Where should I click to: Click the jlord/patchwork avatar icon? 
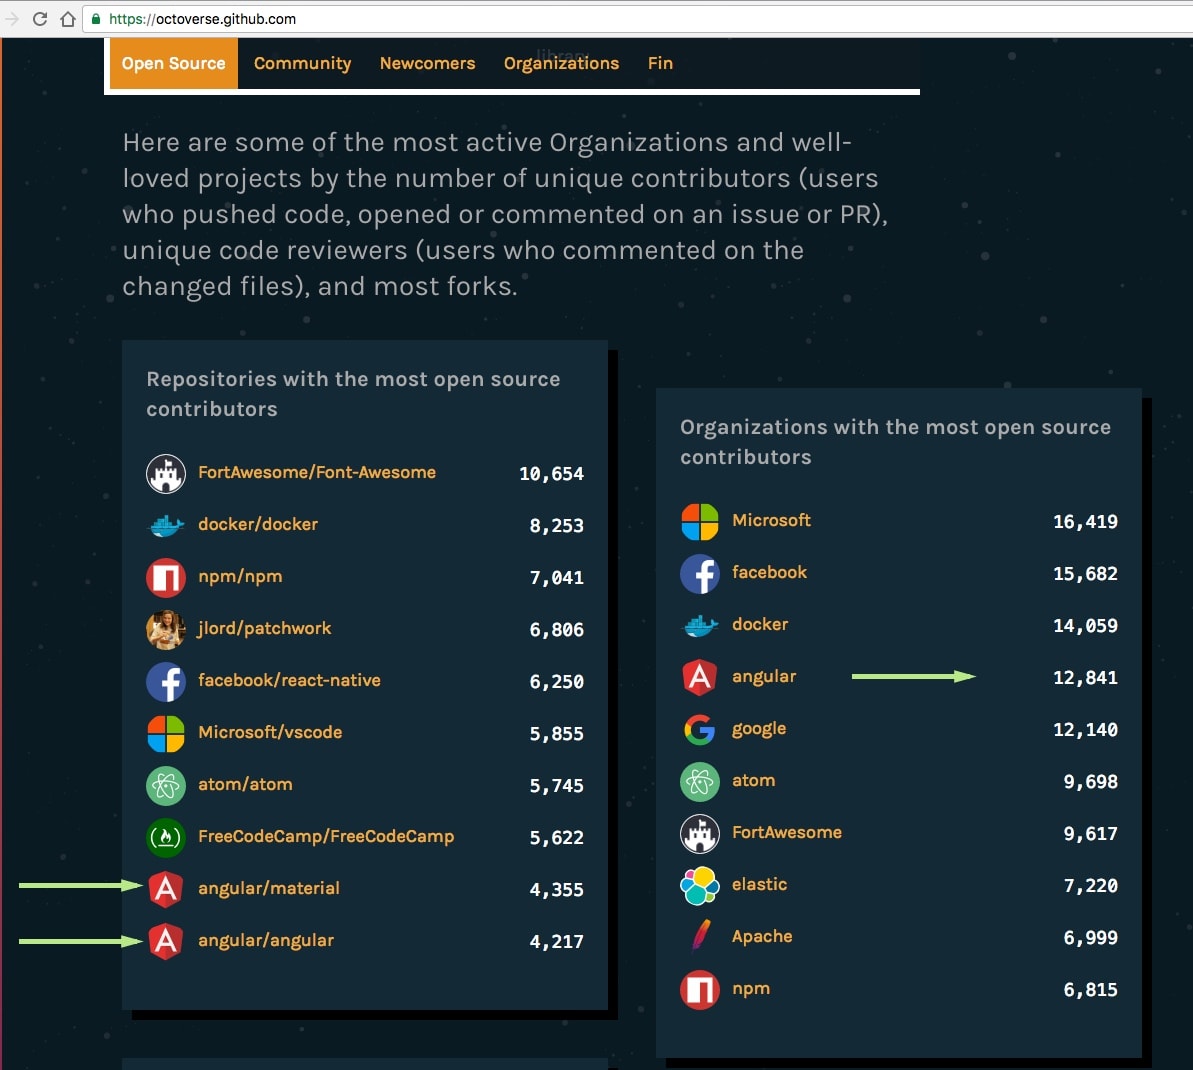pos(166,629)
